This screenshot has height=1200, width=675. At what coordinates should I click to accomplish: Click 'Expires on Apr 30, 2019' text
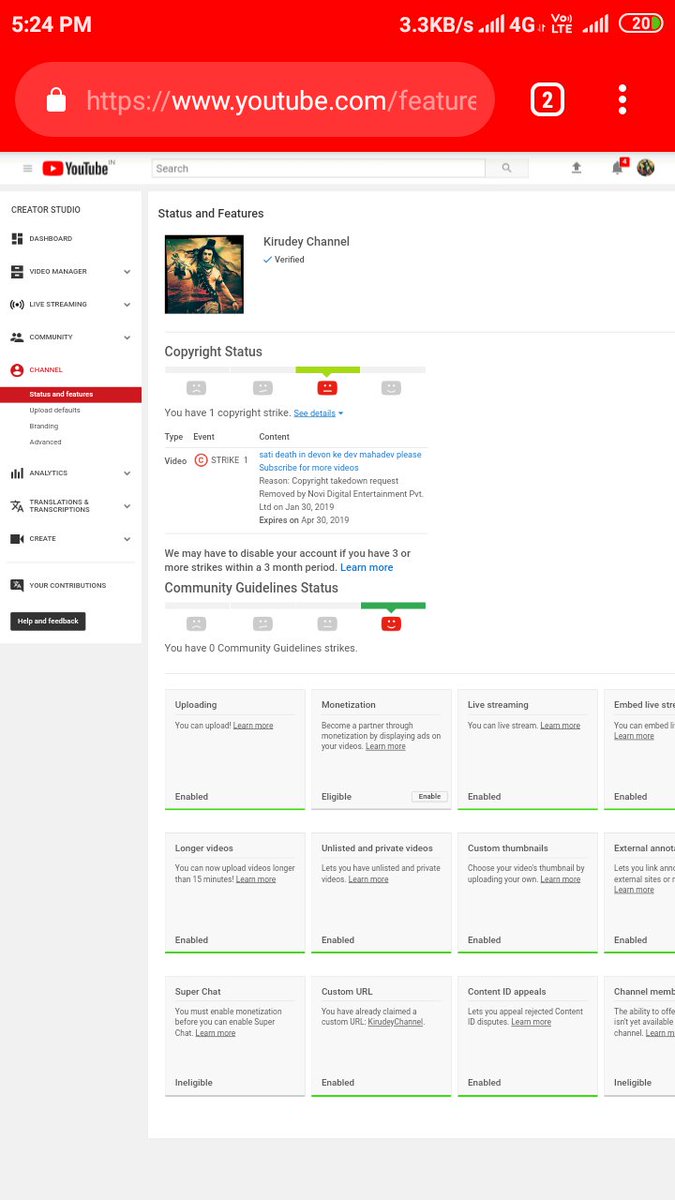coord(304,520)
